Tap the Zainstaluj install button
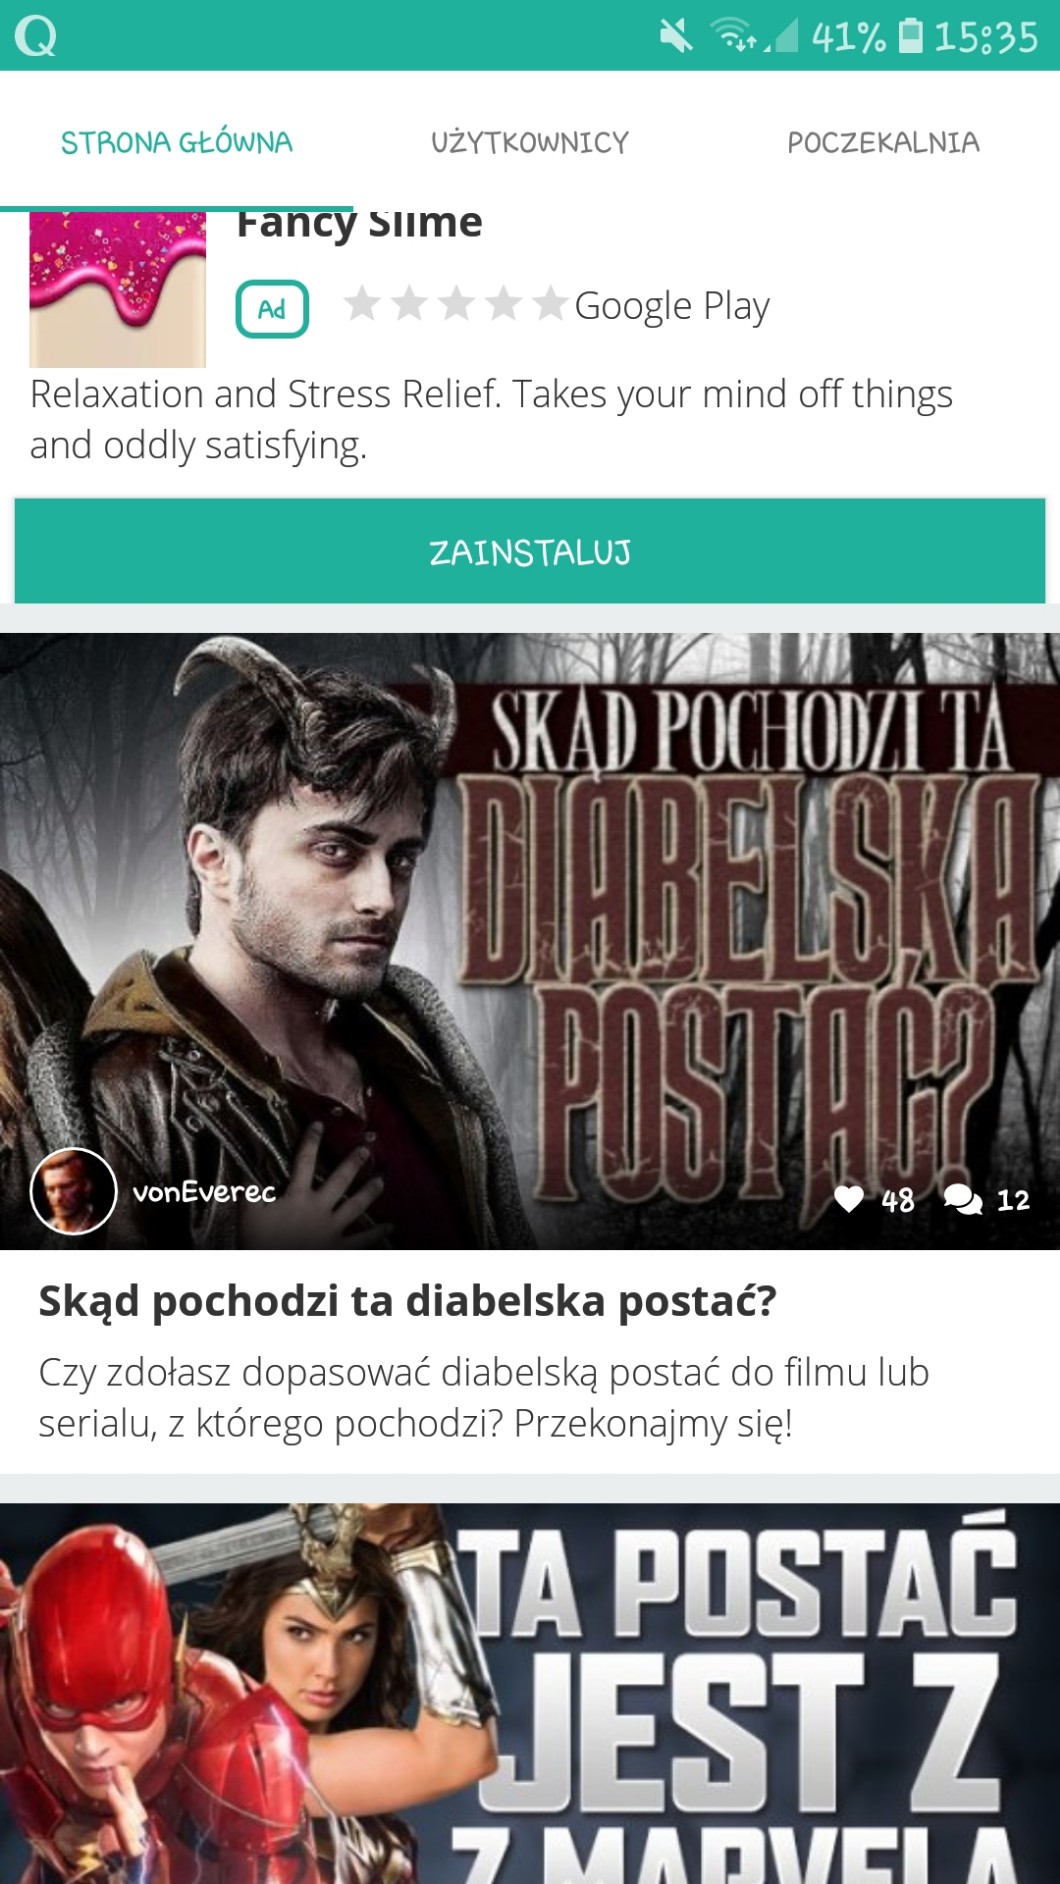This screenshot has height=1884, width=1060. pos(530,551)
